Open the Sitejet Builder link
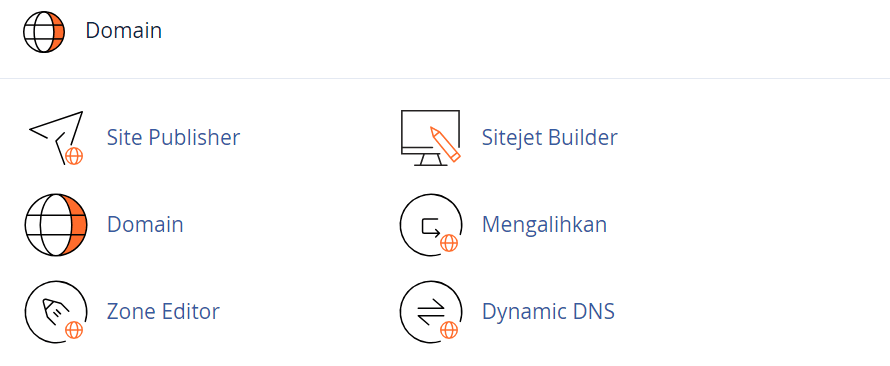This screenshot has height=366, width=890. [x=549, y=137]
